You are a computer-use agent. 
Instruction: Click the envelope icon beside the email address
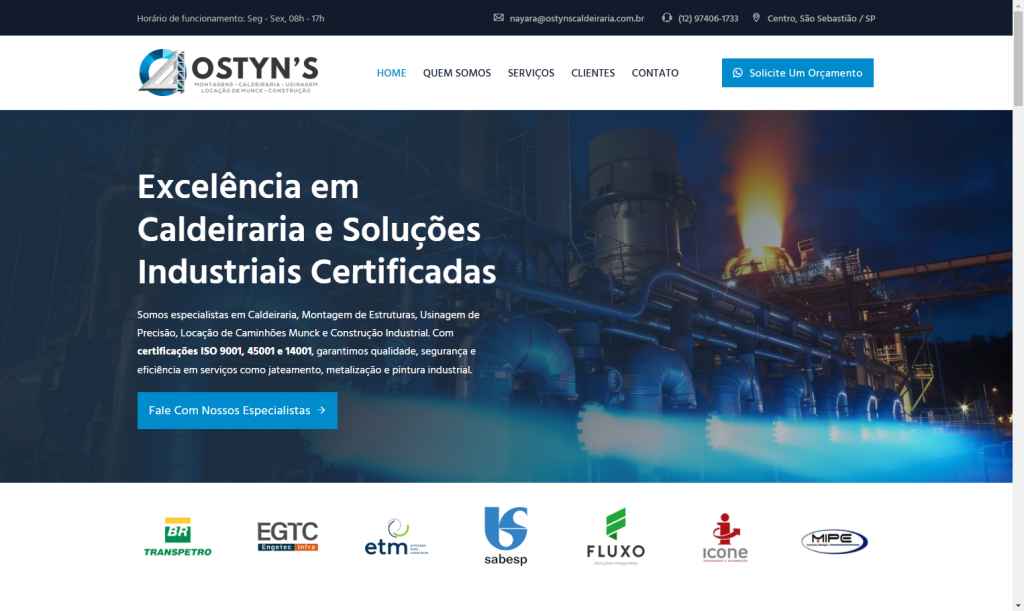(498, 18)
